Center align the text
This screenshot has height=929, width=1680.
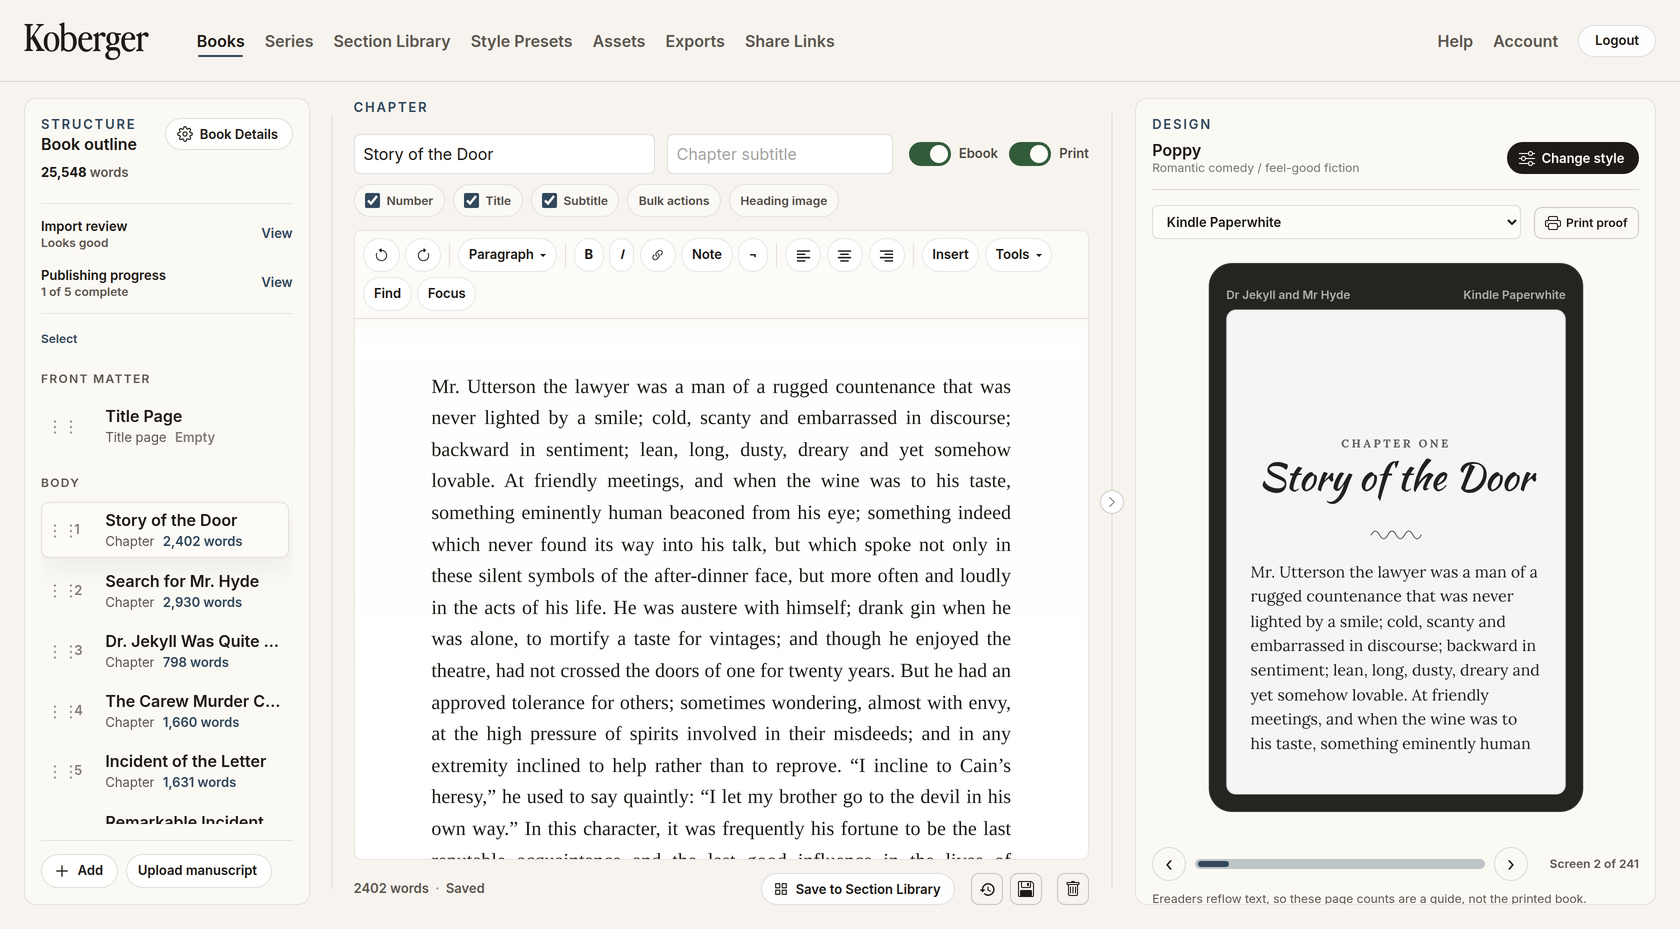844,255
